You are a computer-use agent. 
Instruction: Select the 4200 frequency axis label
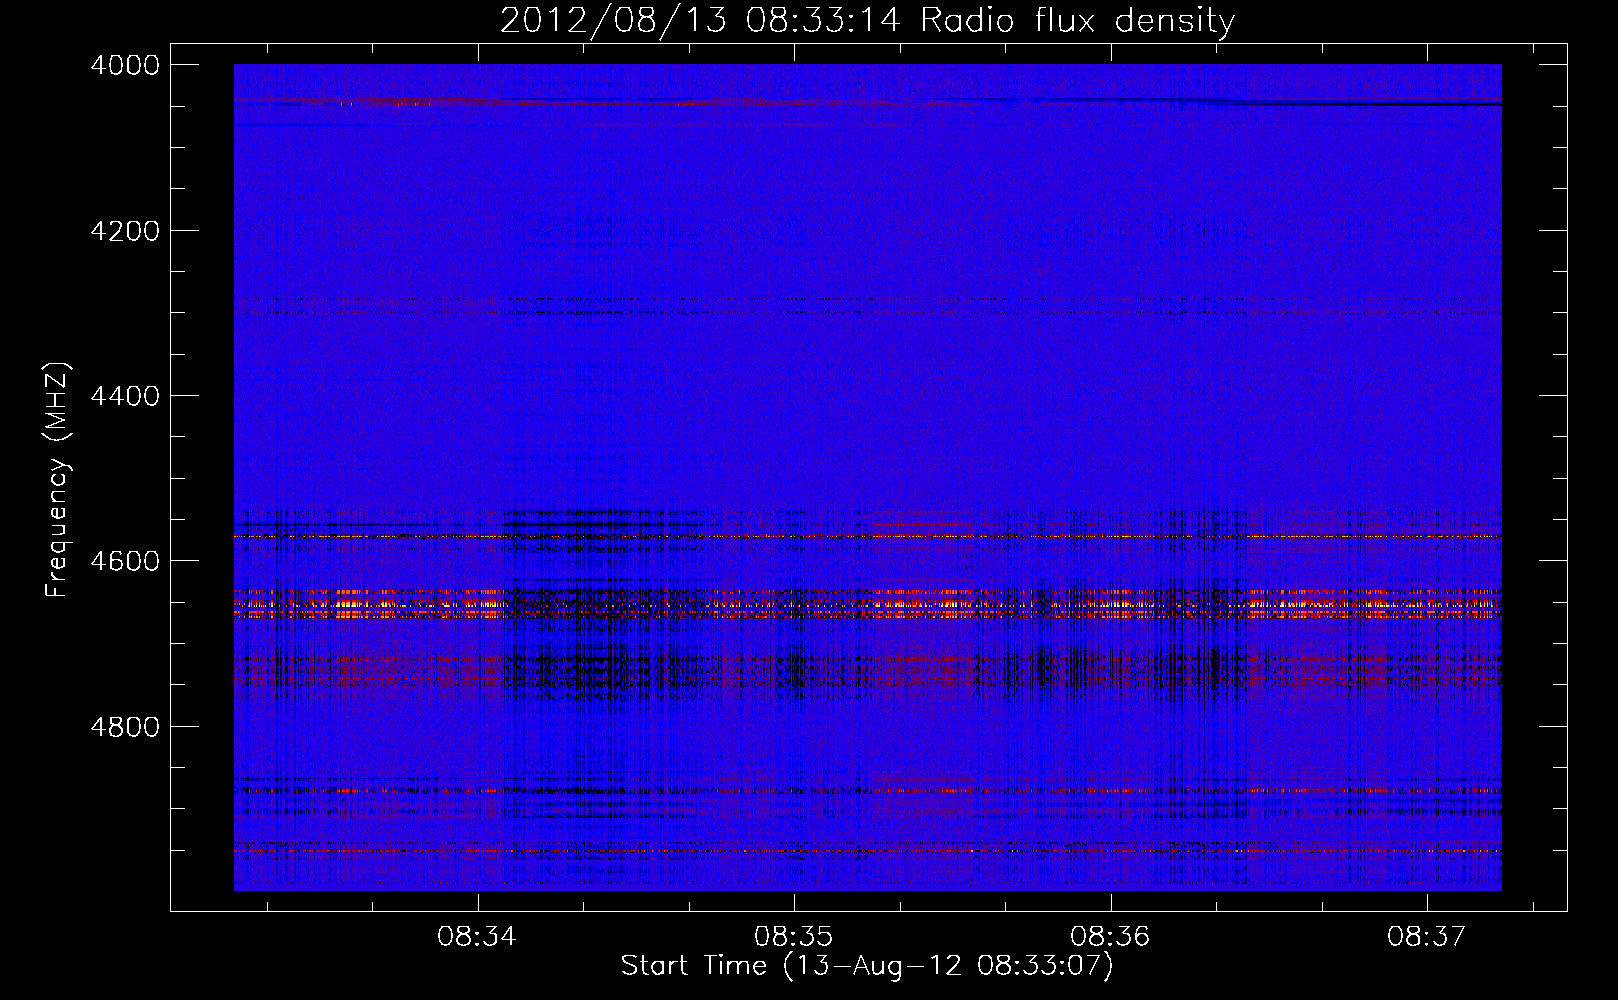click(125, 231)
